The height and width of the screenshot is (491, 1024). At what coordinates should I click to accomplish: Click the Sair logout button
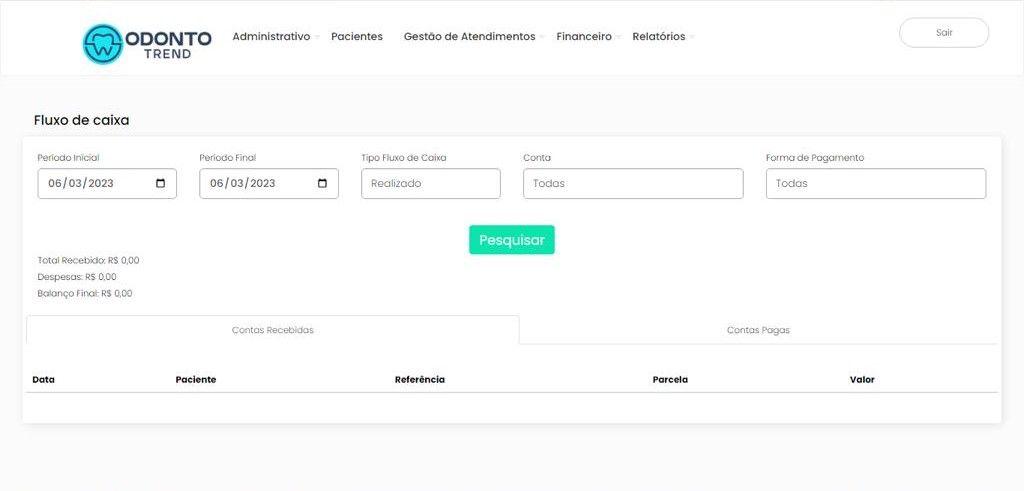pos(944,33)
